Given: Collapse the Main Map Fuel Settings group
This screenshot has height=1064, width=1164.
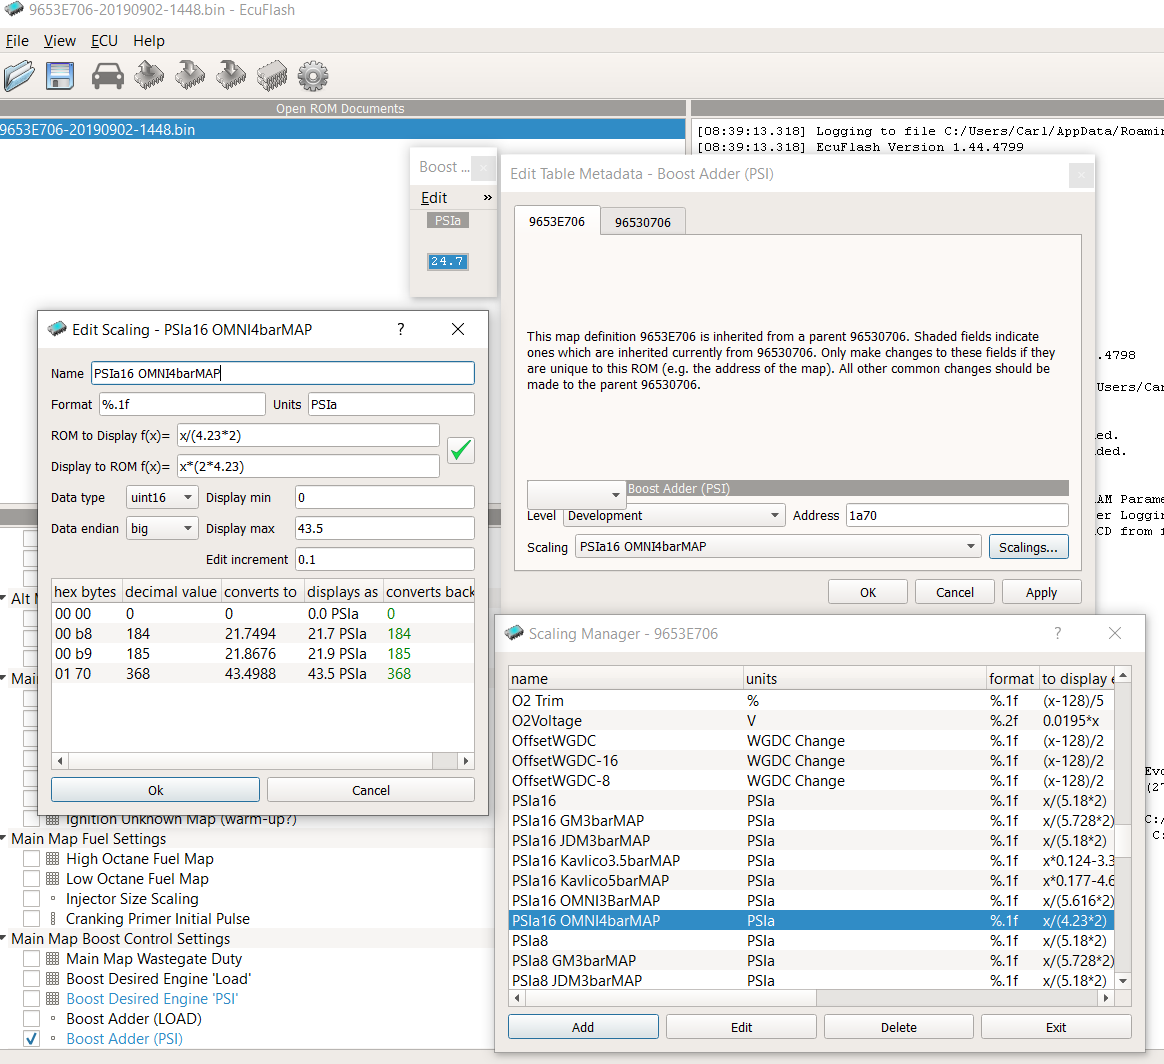Looking at the screenshot, I should 5,839.
